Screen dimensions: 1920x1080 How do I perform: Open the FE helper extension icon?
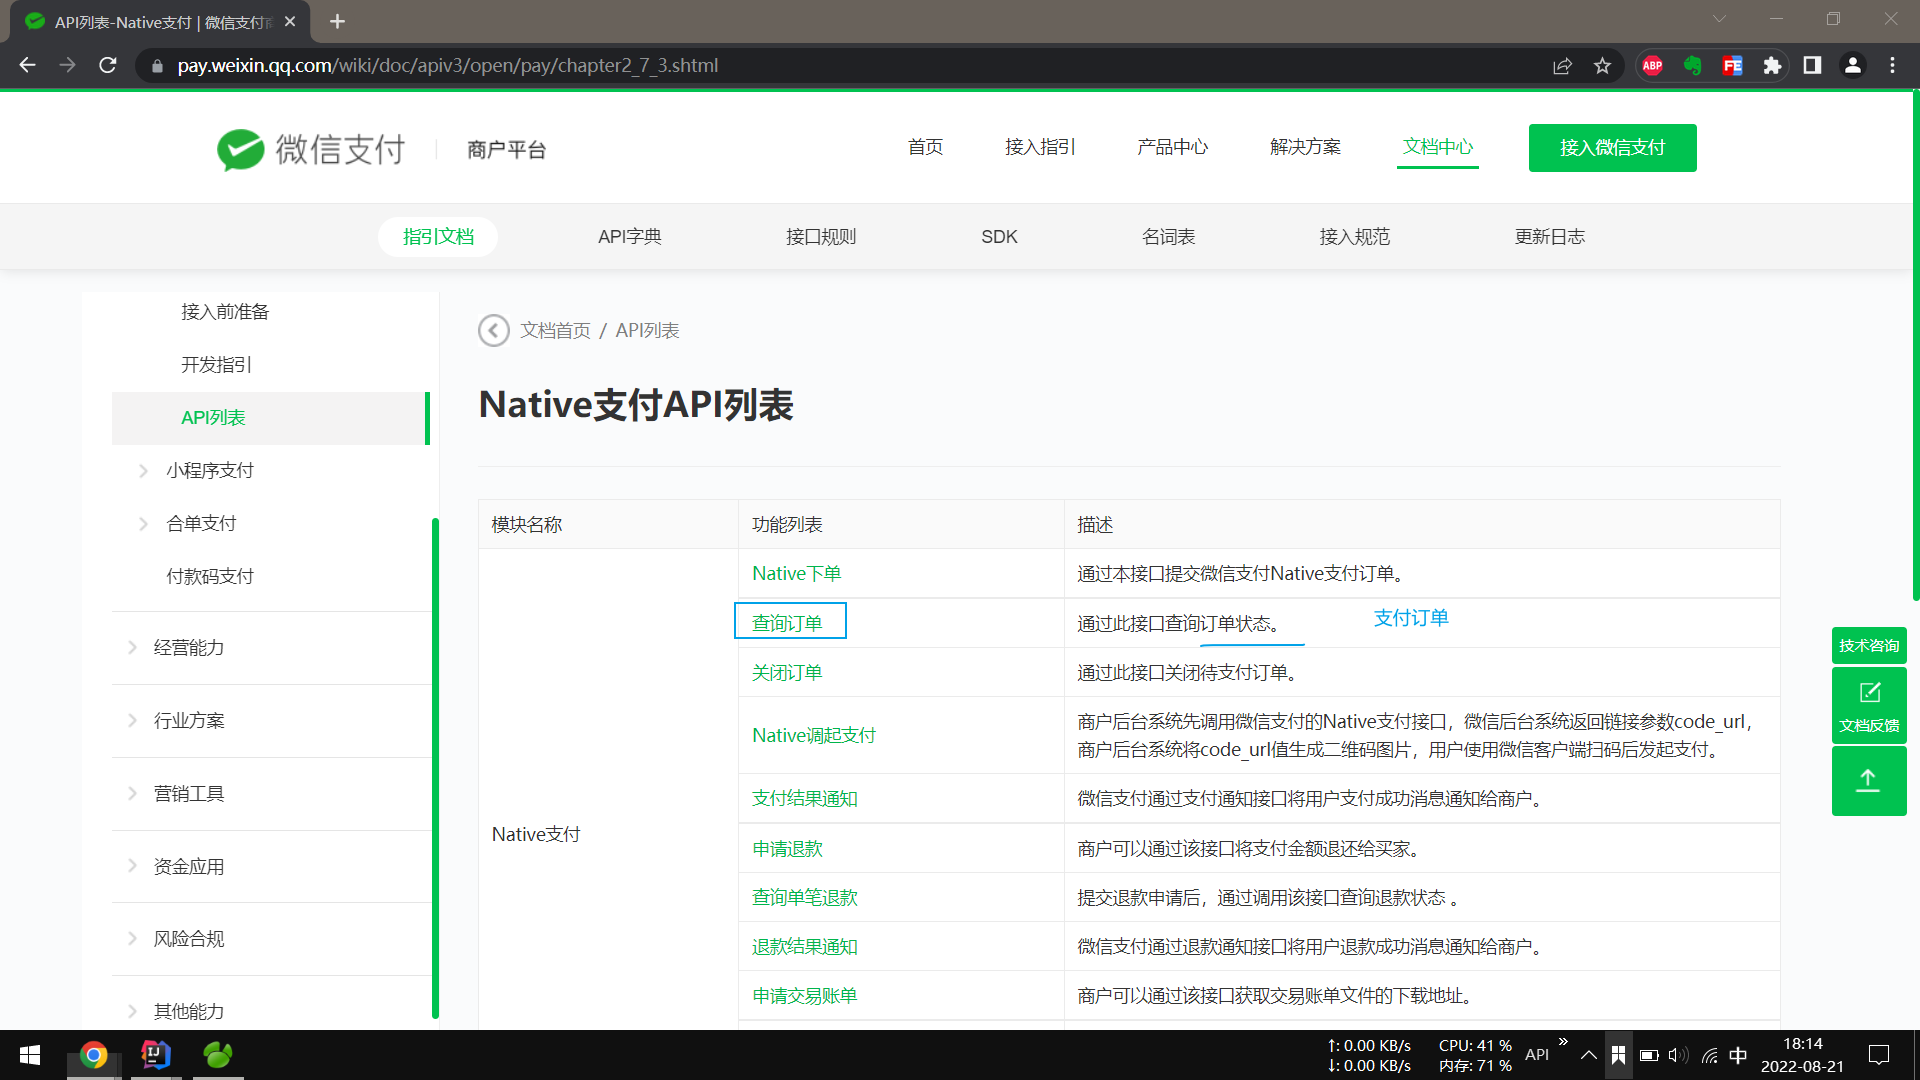(1732, 65)
